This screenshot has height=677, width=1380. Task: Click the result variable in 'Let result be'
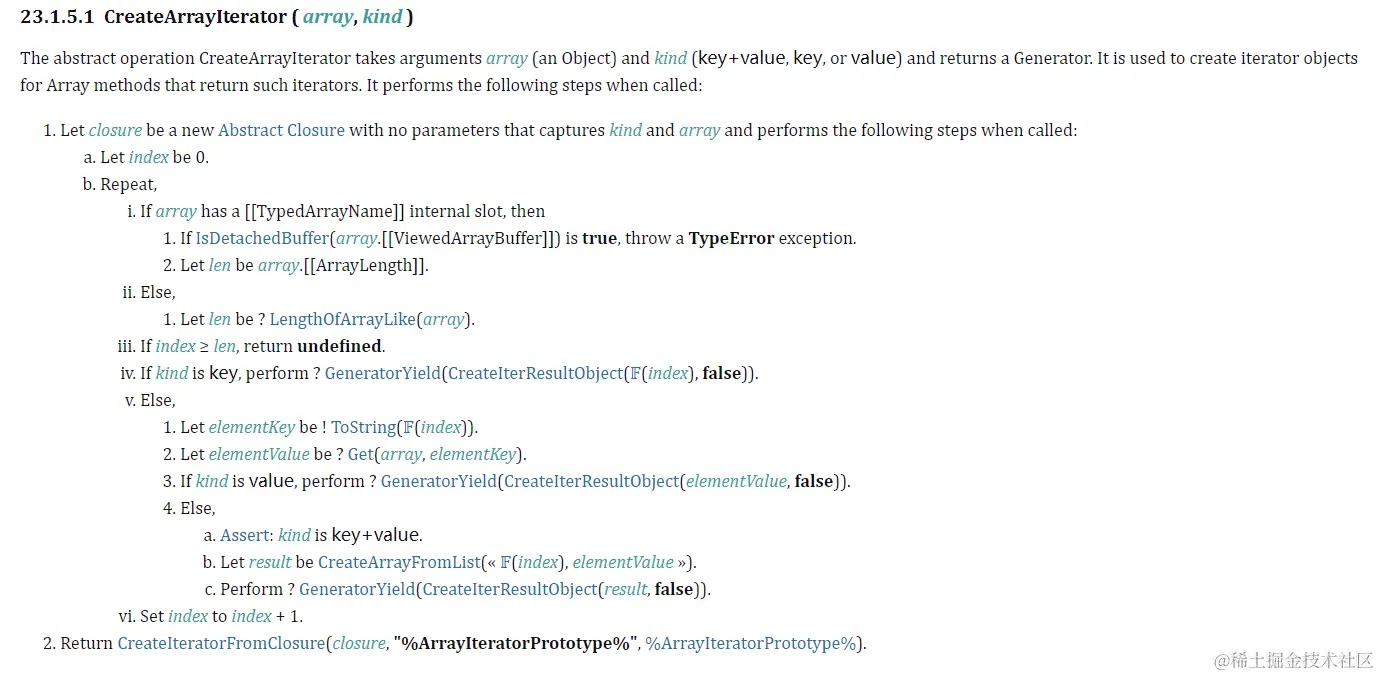click(269, 562)
